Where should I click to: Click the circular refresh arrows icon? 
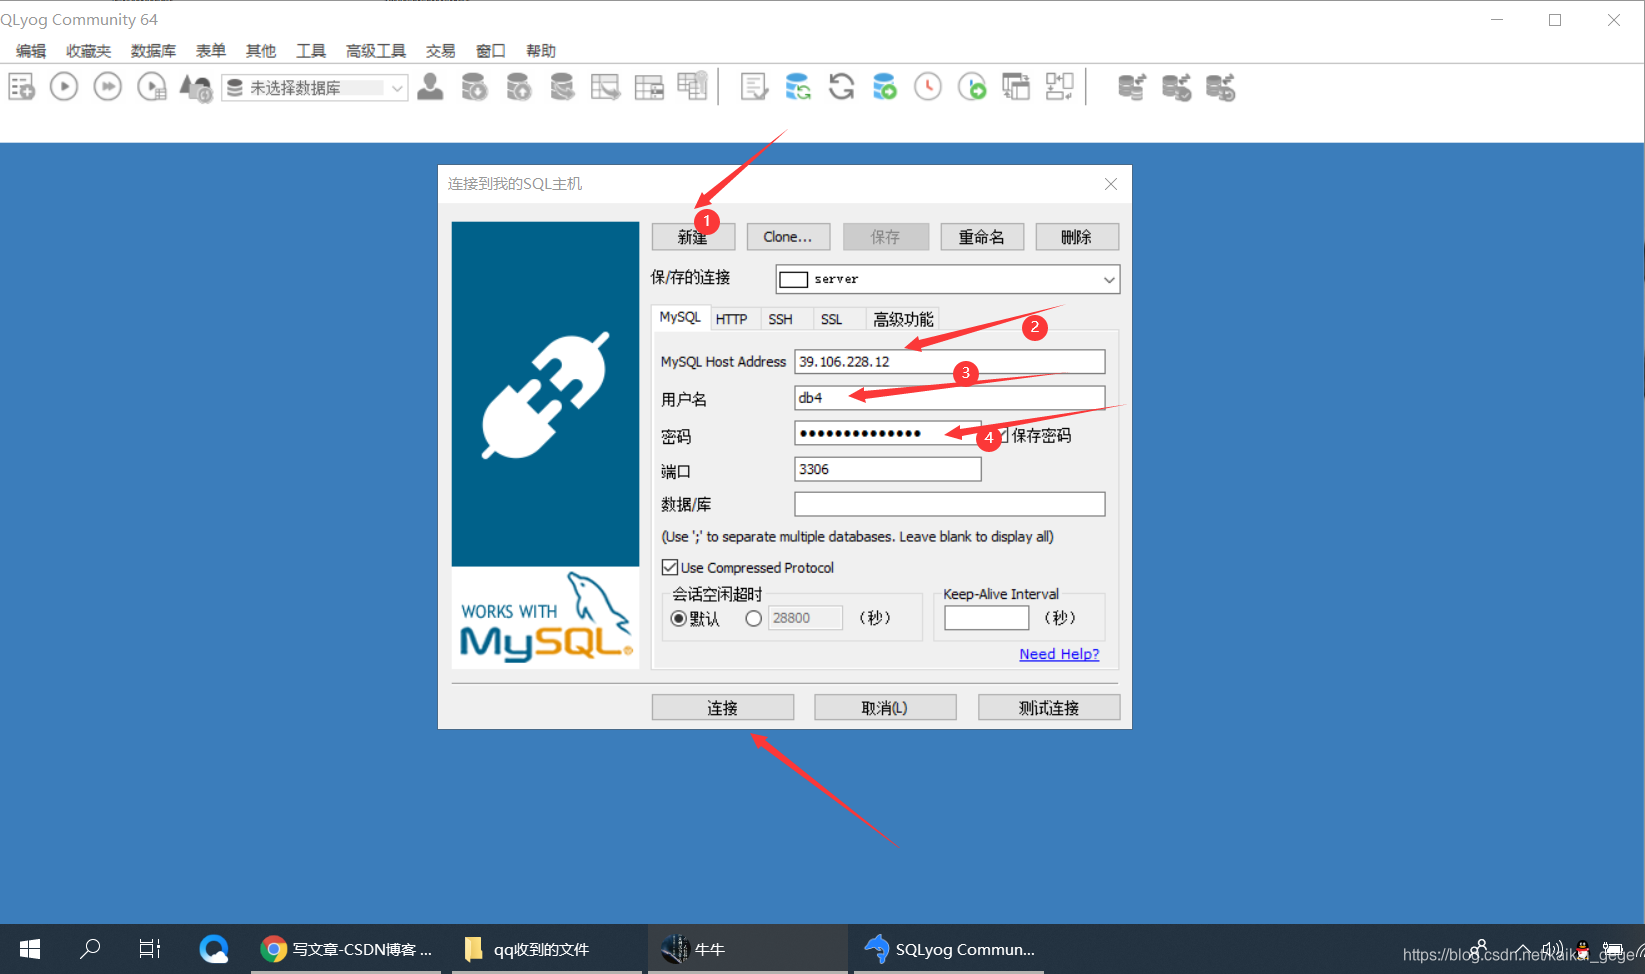pos(842,88)
